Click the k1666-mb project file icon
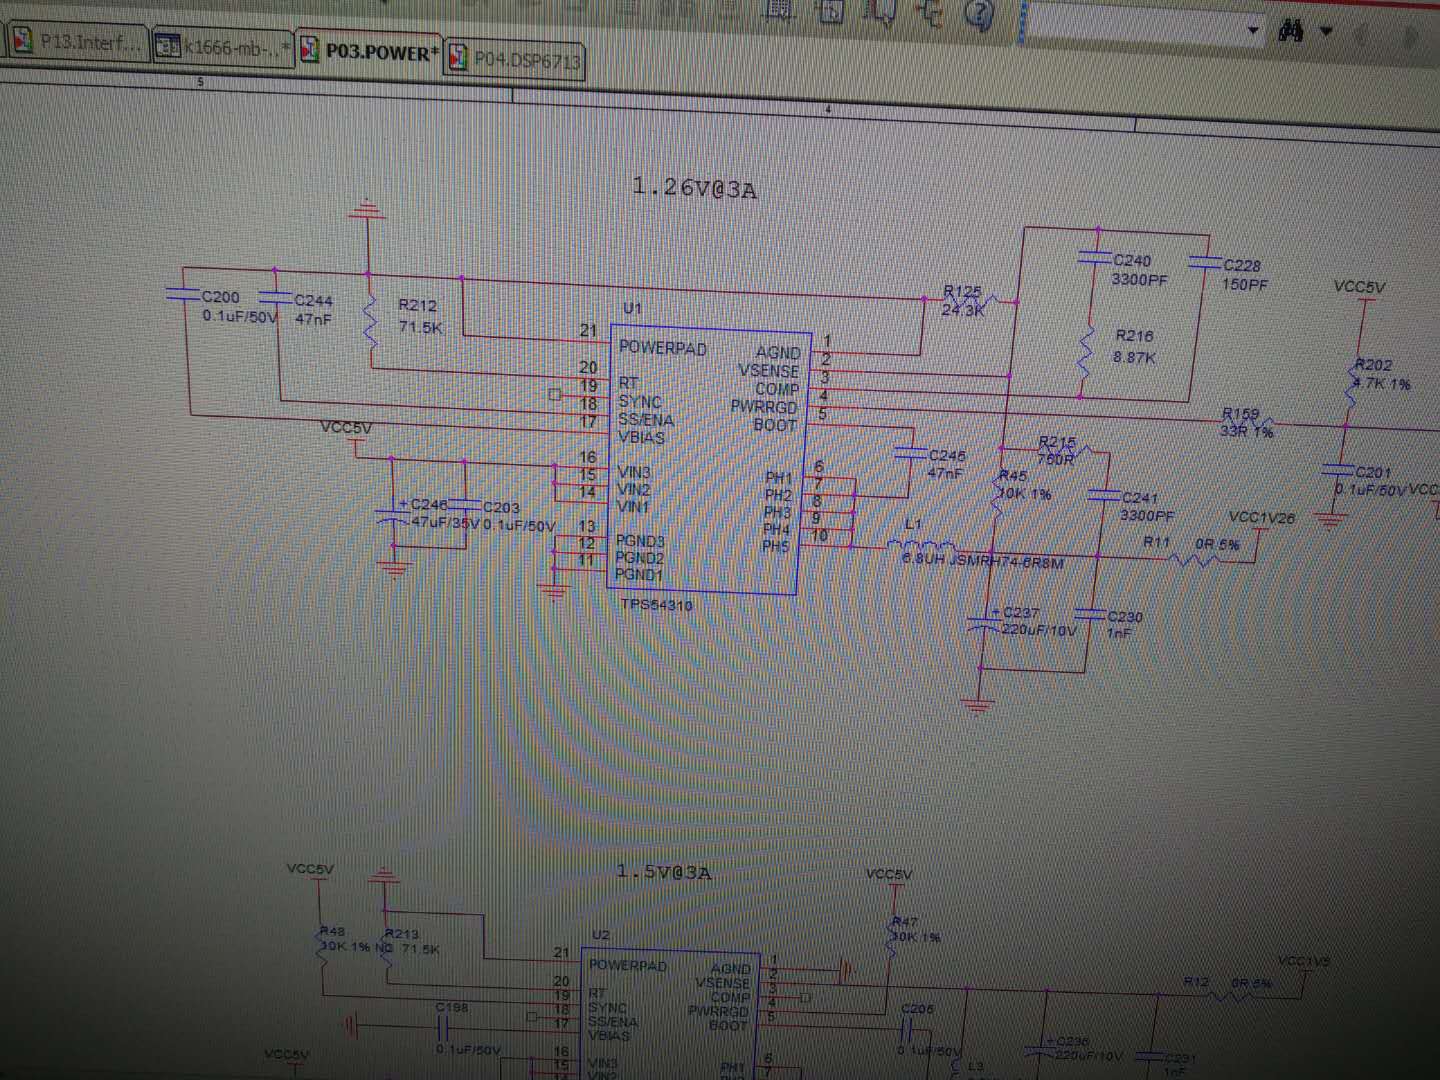 click(169, 47)
